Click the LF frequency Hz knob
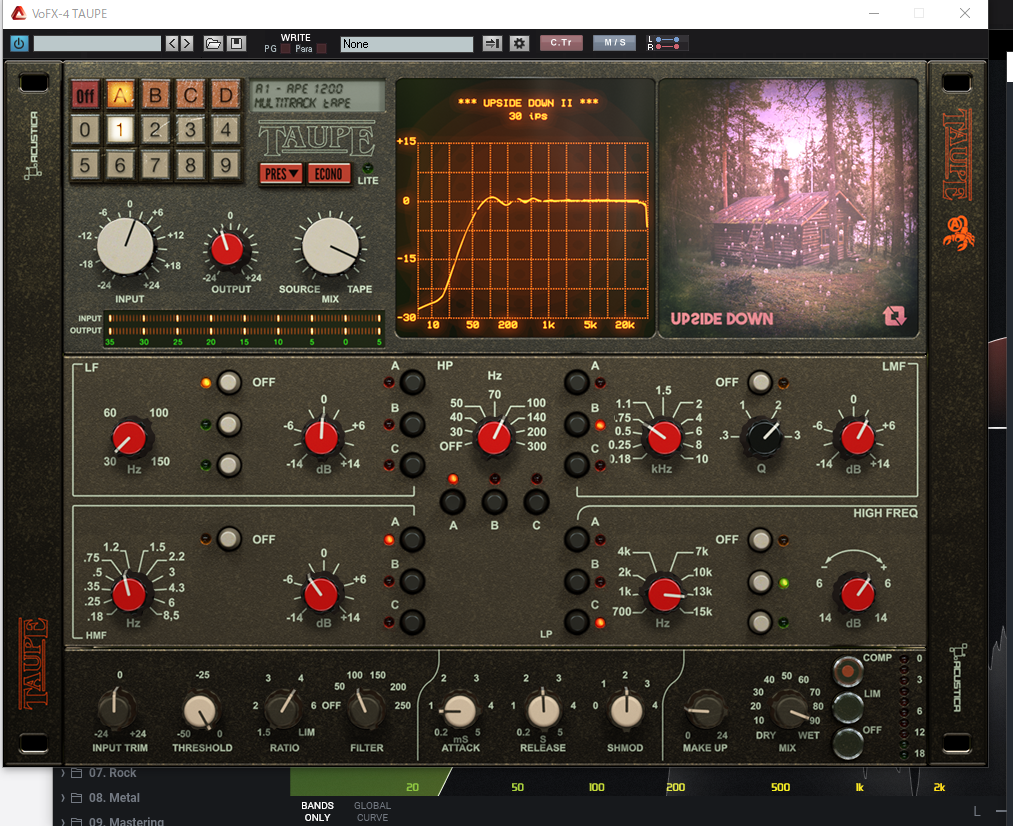 (x=129, y=439)
